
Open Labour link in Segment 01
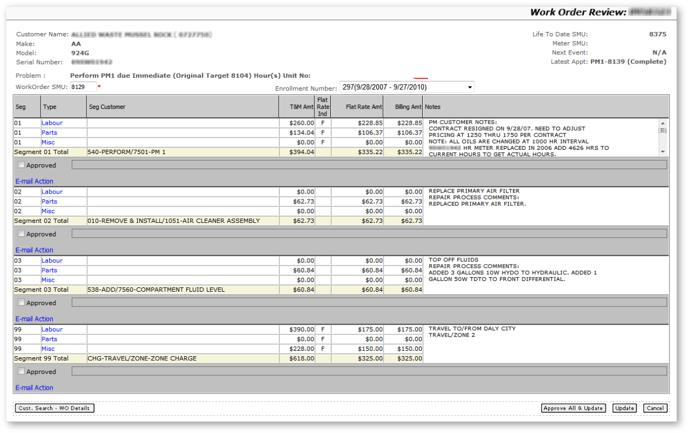pyautogui.click(x=51, y=123)
